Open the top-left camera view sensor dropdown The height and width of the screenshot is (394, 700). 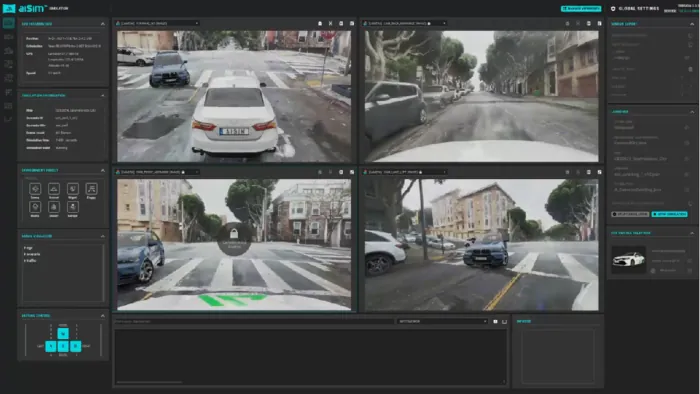(157, 23)
